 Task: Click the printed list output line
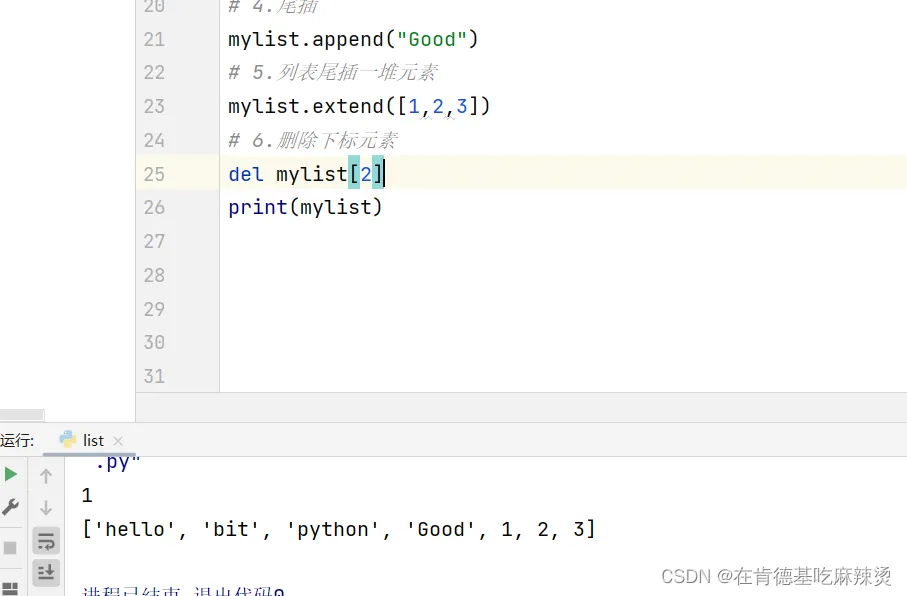(339, 529)
